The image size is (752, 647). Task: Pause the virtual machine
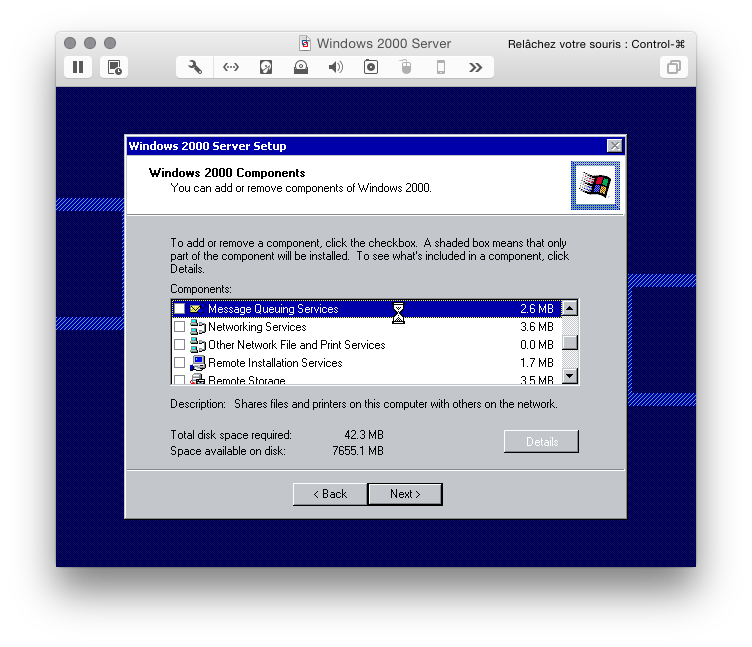pos(78,67)
